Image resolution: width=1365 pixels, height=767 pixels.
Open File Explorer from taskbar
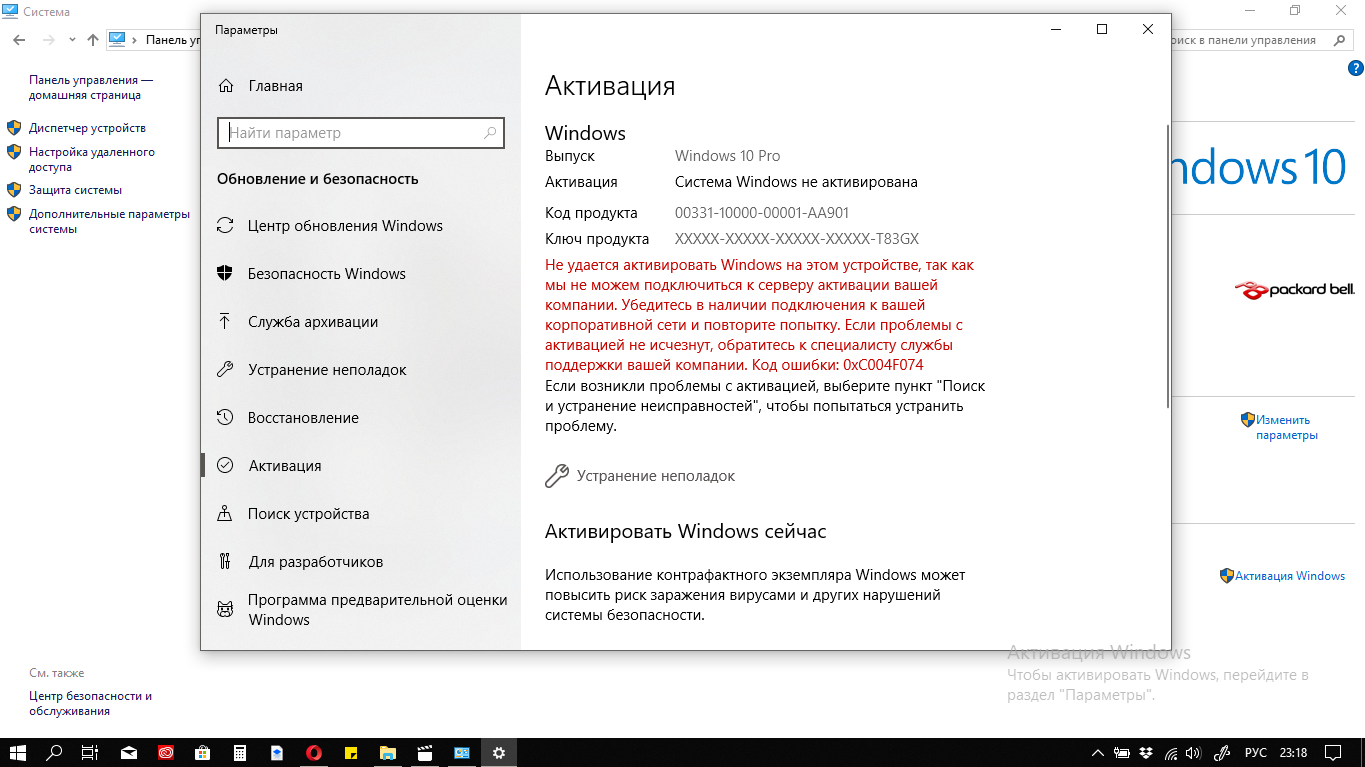388,752
